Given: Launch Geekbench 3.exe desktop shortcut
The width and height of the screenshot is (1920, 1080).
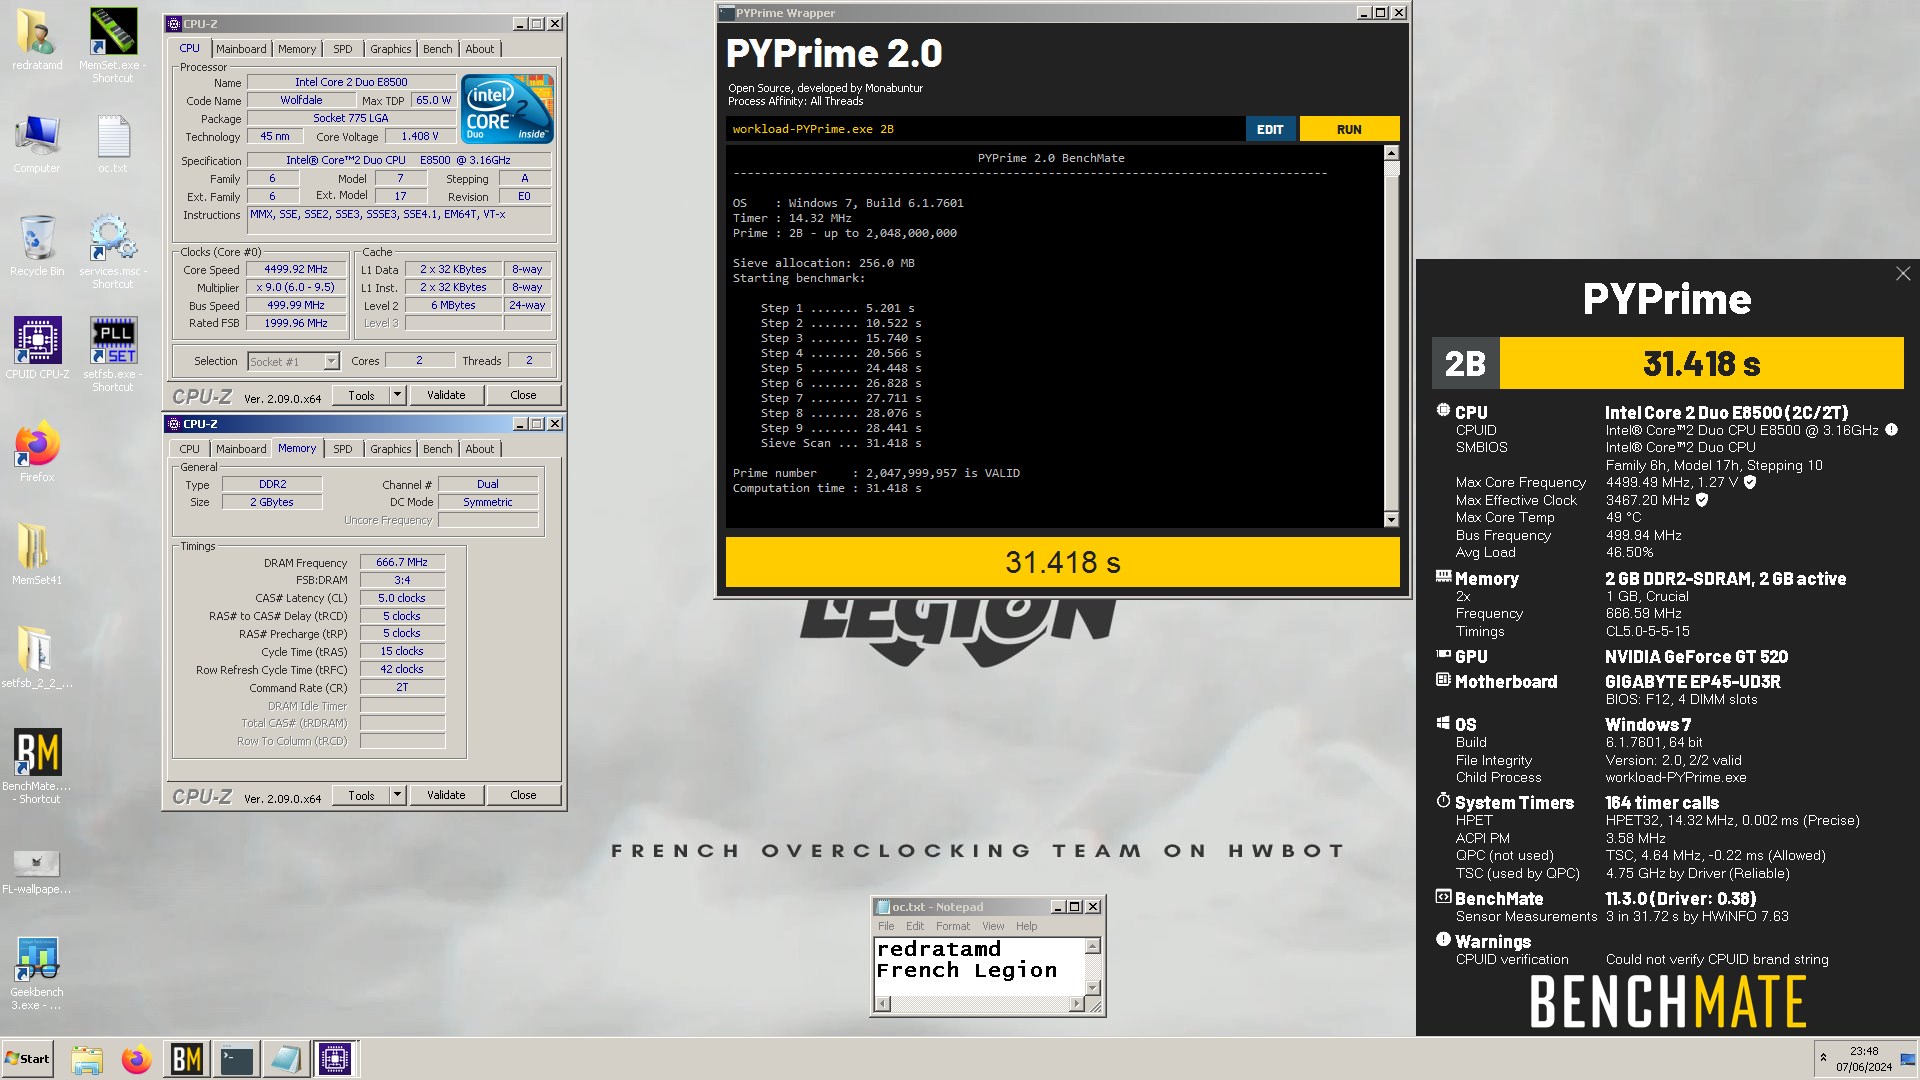Looking at the screenshot, I should point(37,974).
